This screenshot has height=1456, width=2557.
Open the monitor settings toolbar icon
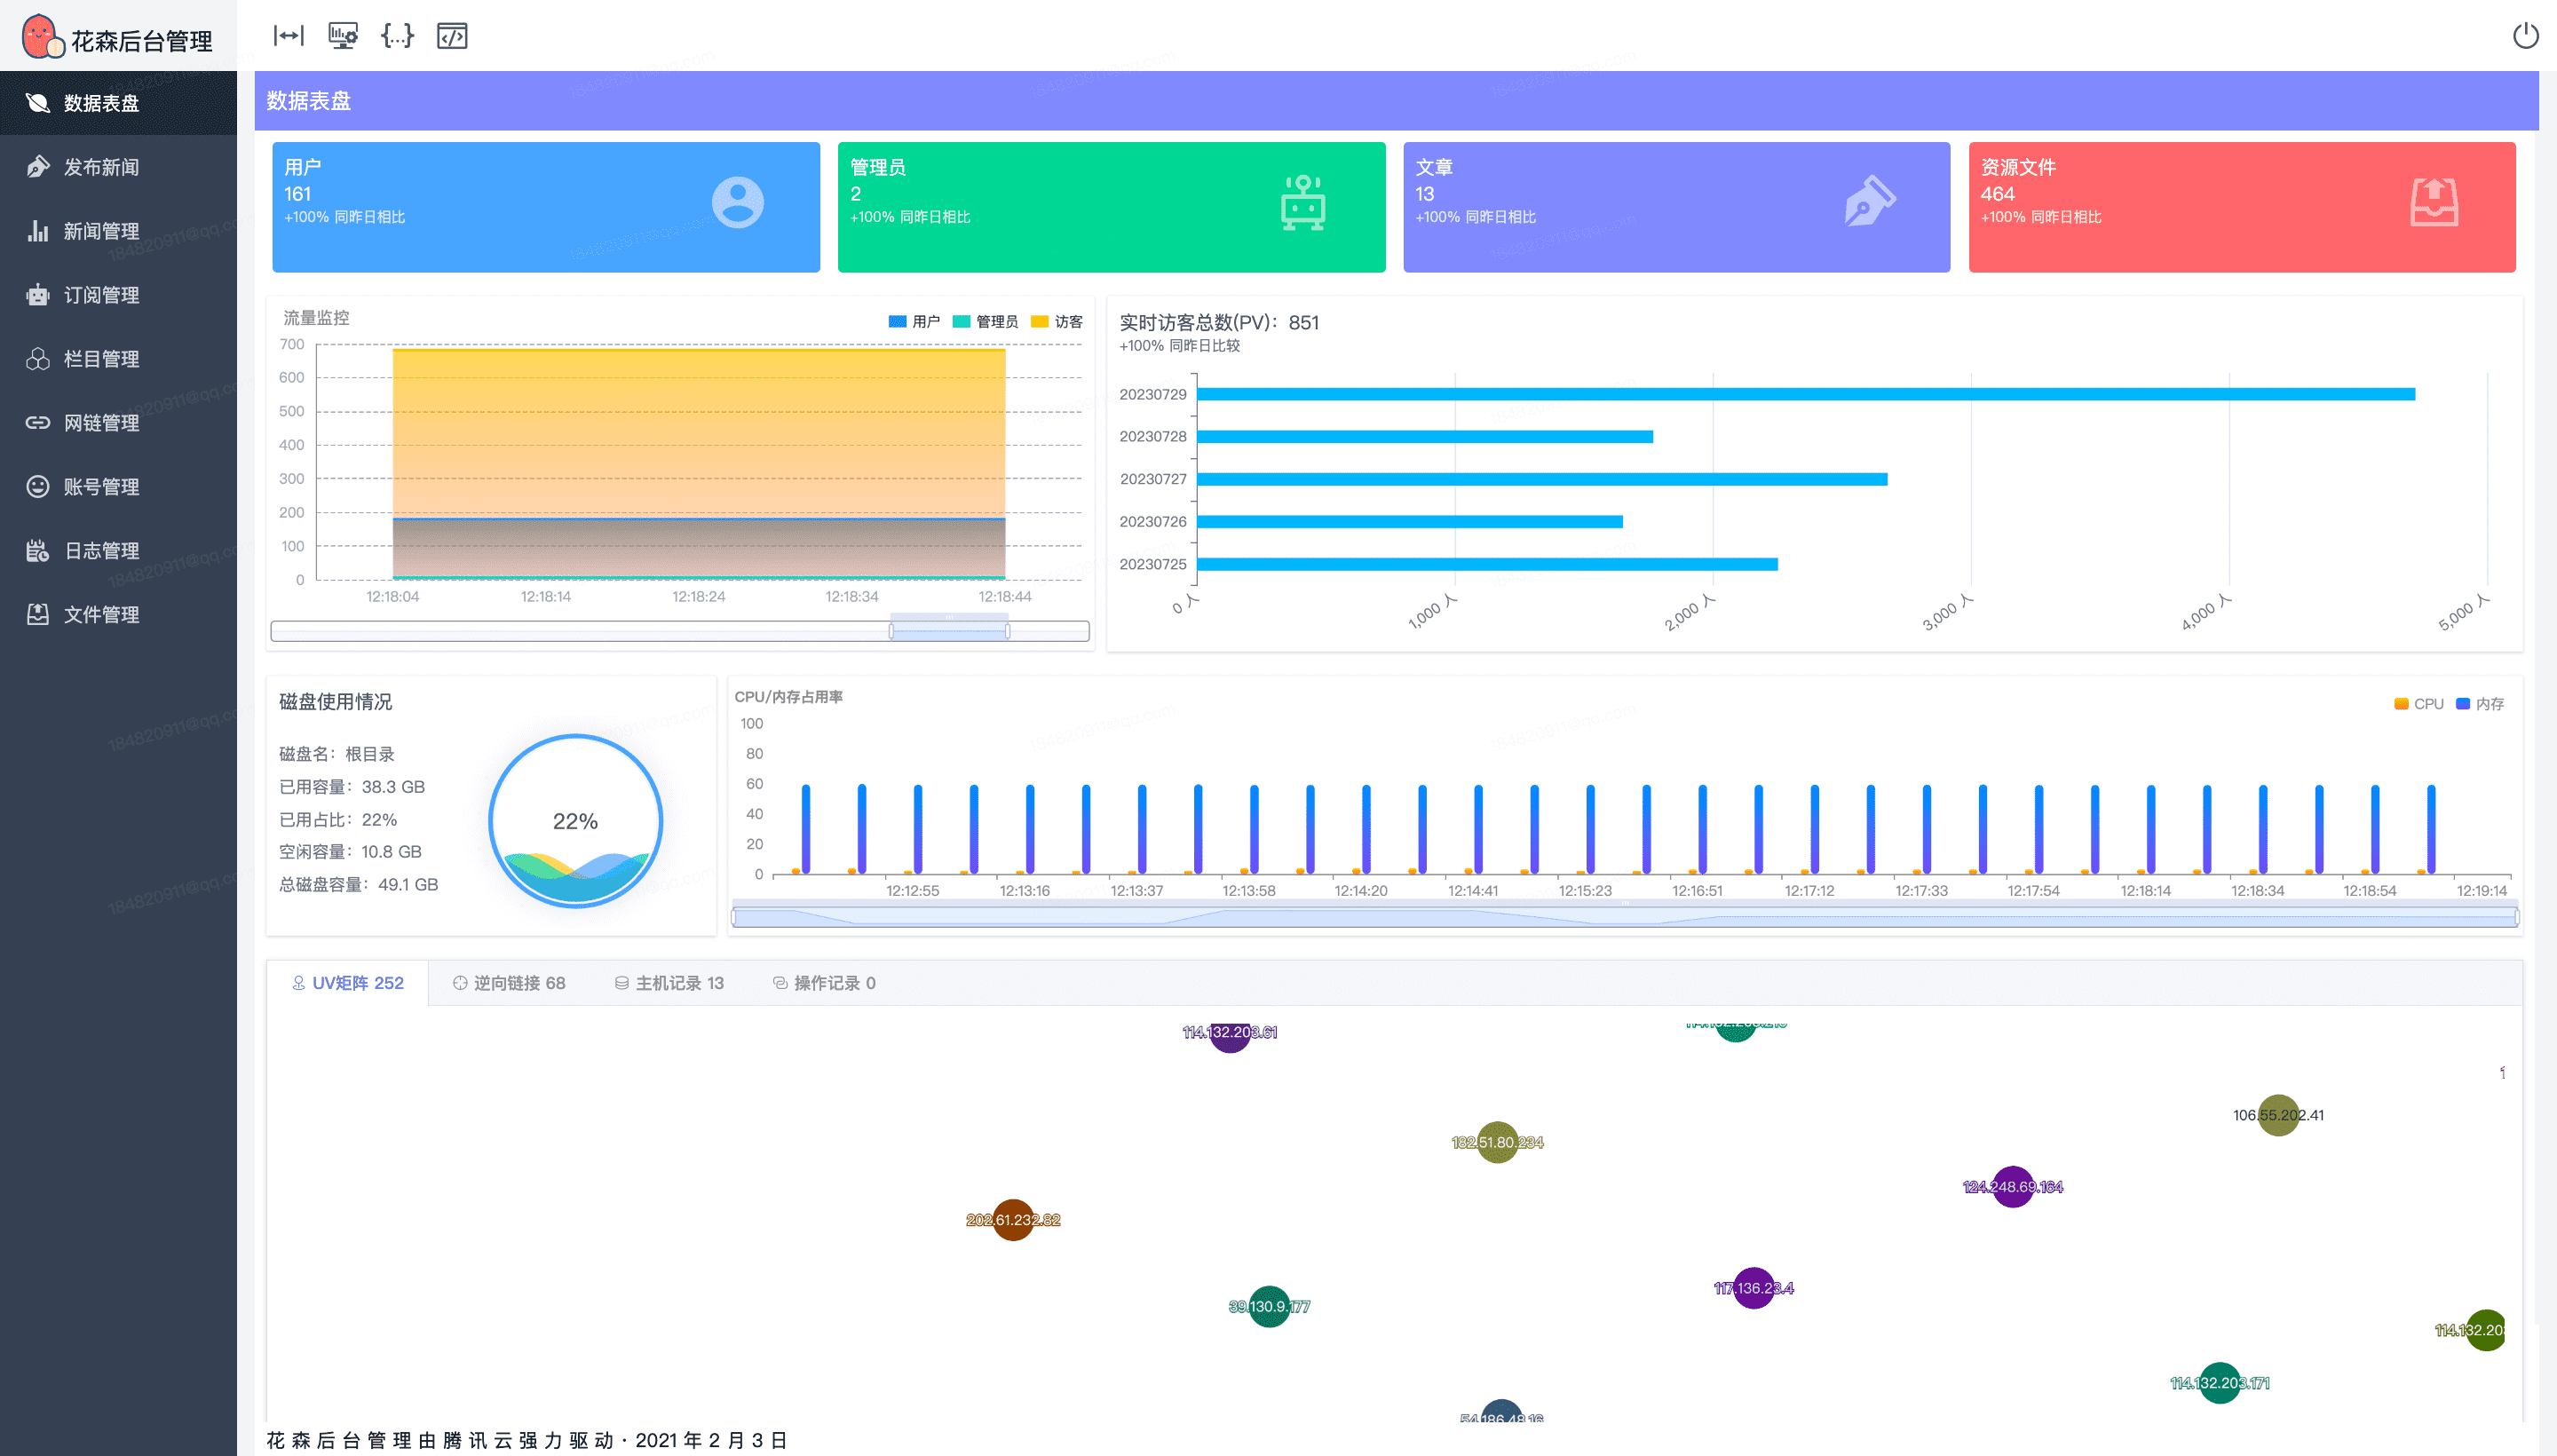coord(343,36)
